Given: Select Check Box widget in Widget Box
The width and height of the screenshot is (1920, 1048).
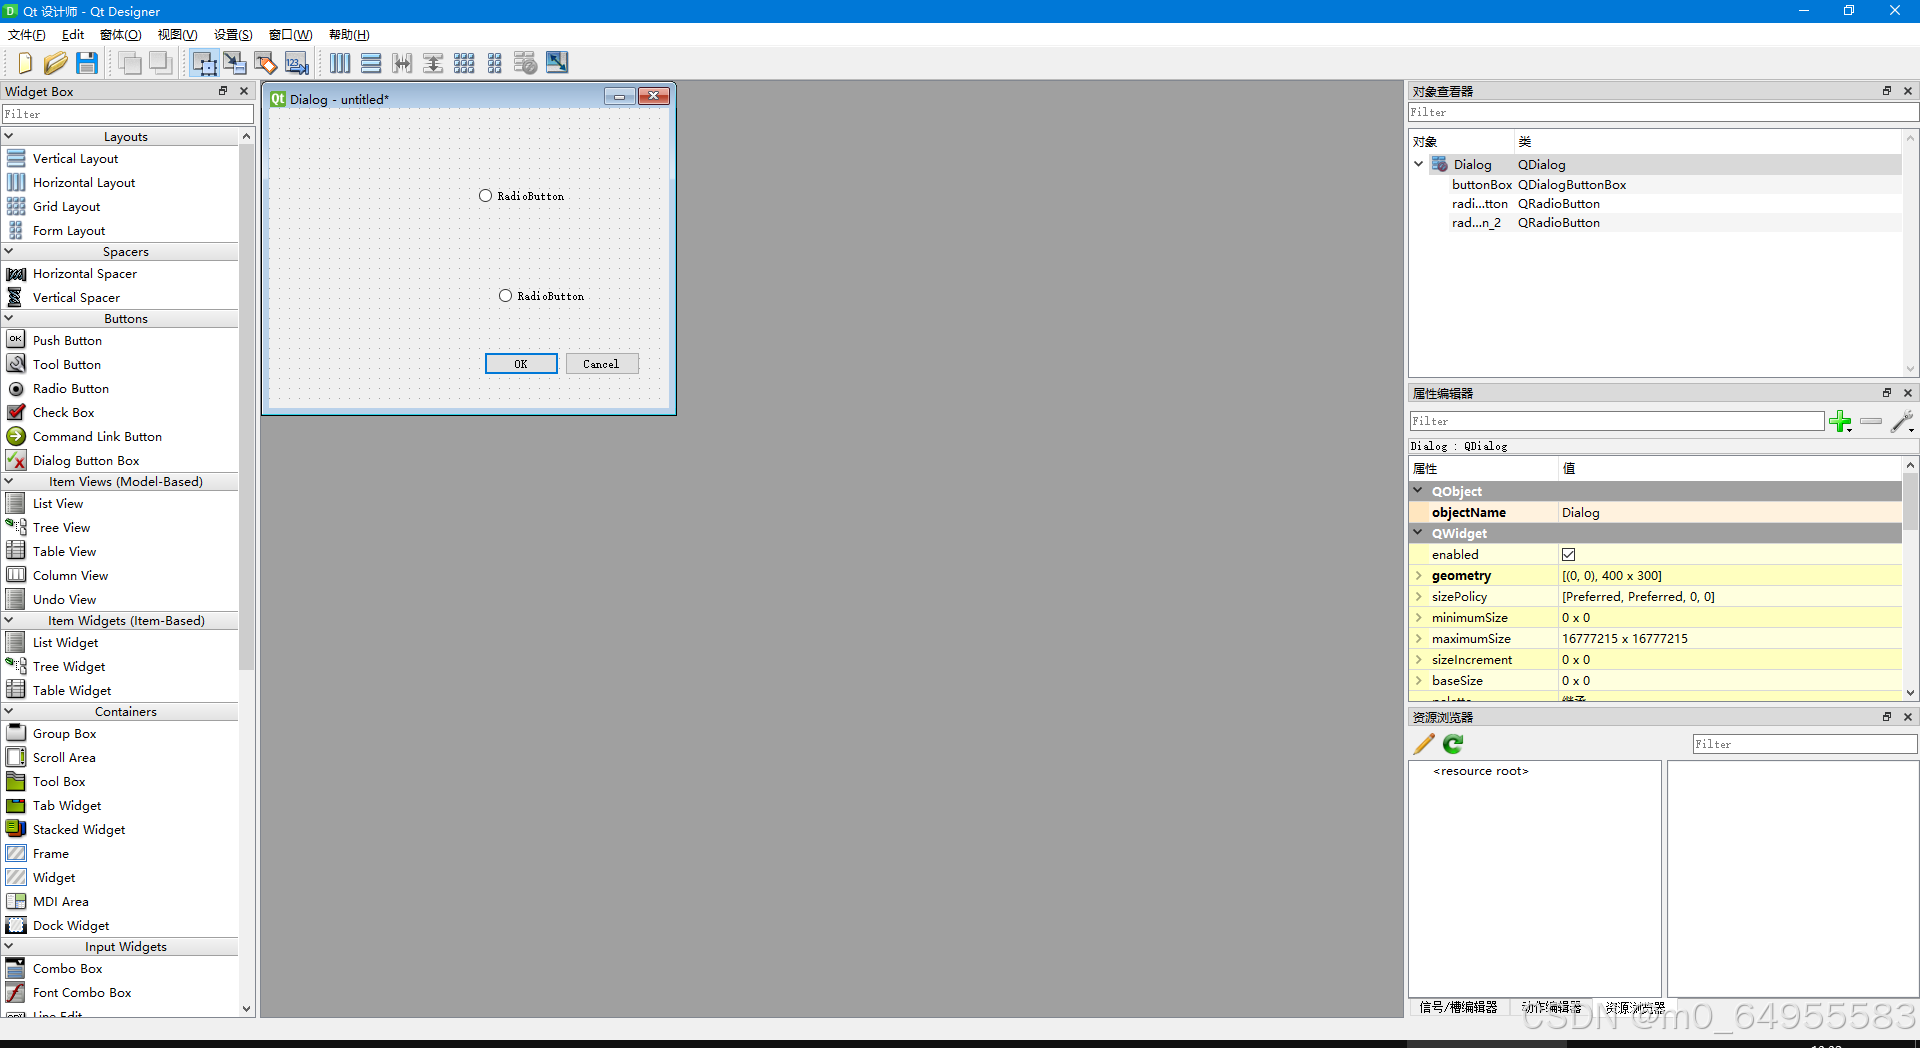Looking at the screenshot, I should [63, 412].
